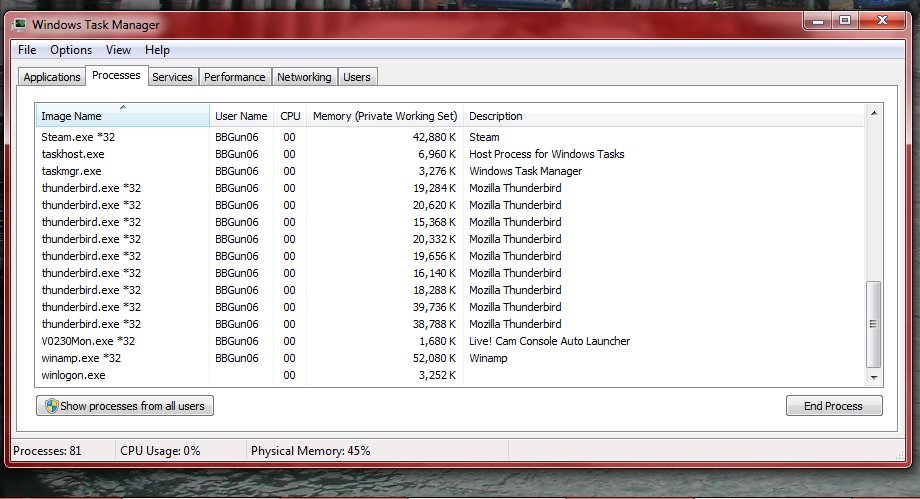Click the scrollbar down arrow in process list
The image size is (920, 499).
pyautogui.click(x=874, y=377)
